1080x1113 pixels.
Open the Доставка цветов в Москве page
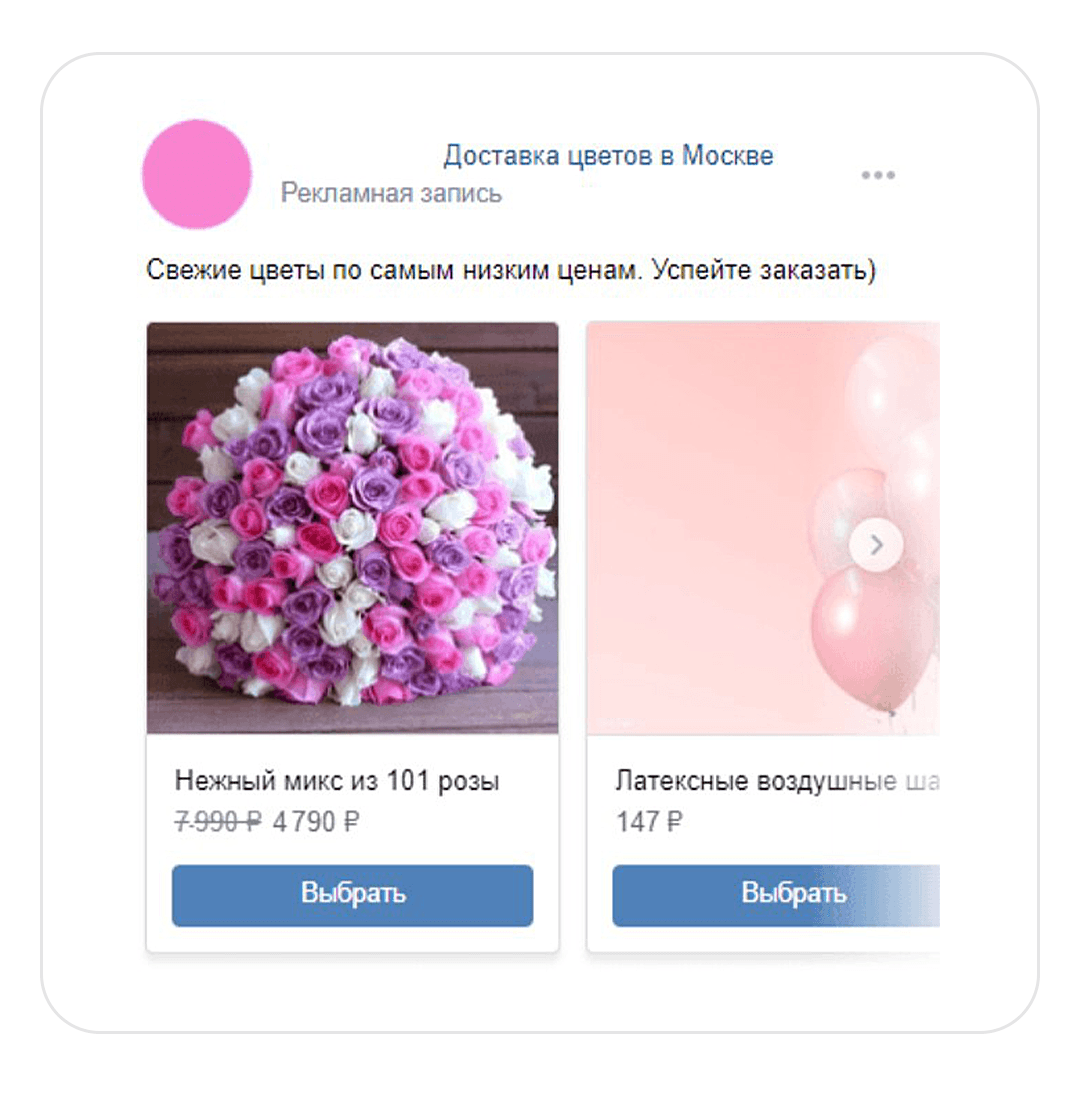[x=608, y=155]
